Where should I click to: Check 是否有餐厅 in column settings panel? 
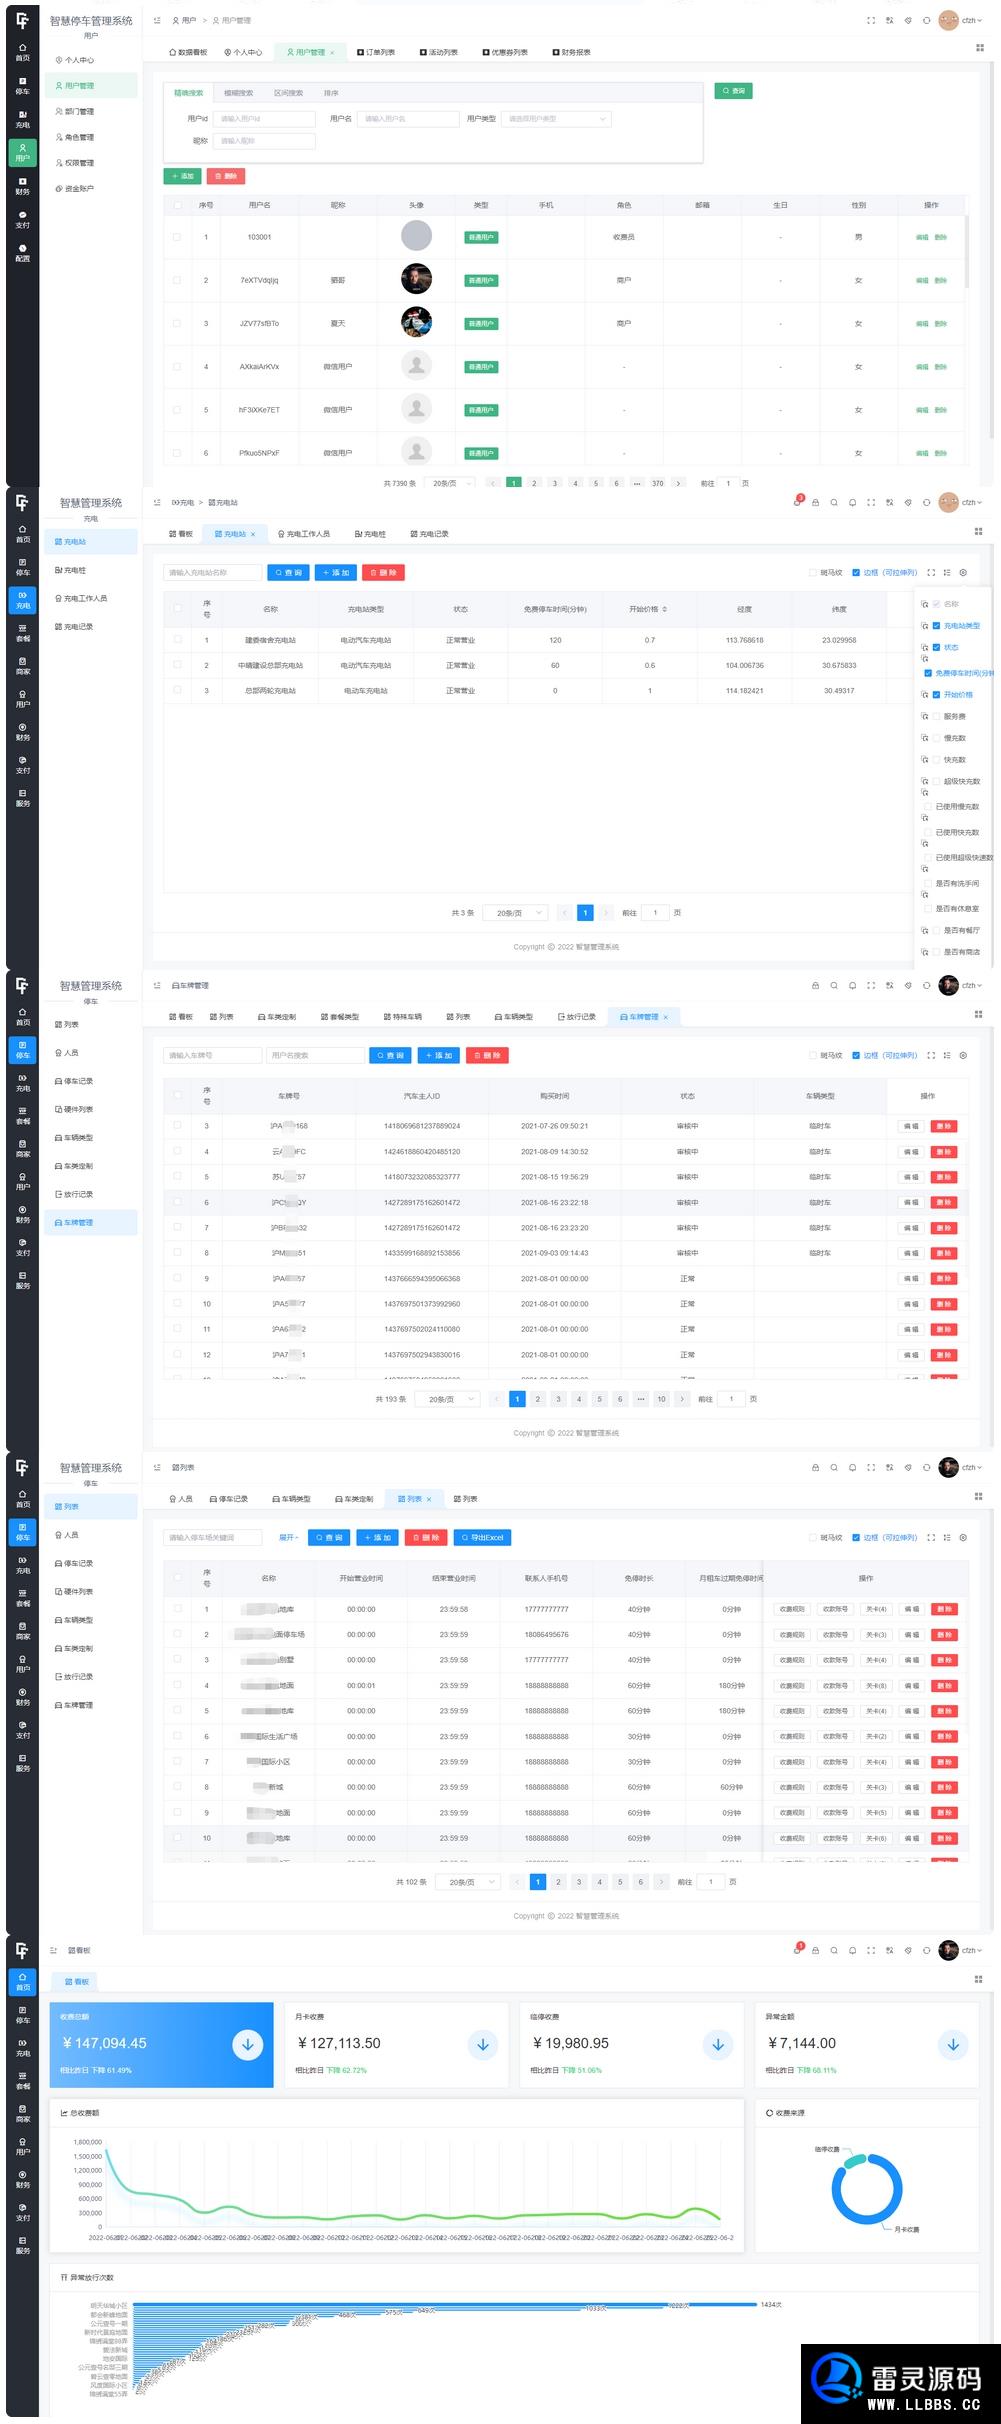[x=936, y=931]
